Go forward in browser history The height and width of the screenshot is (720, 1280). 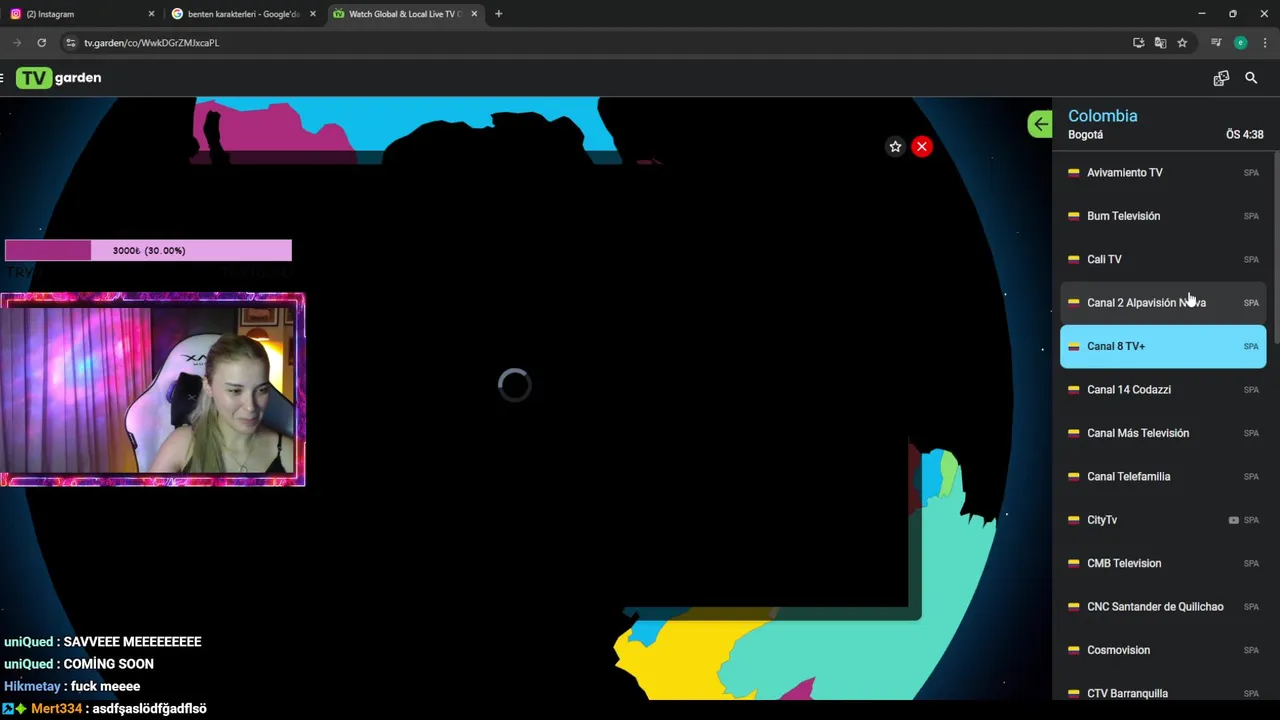coord(16,43)
